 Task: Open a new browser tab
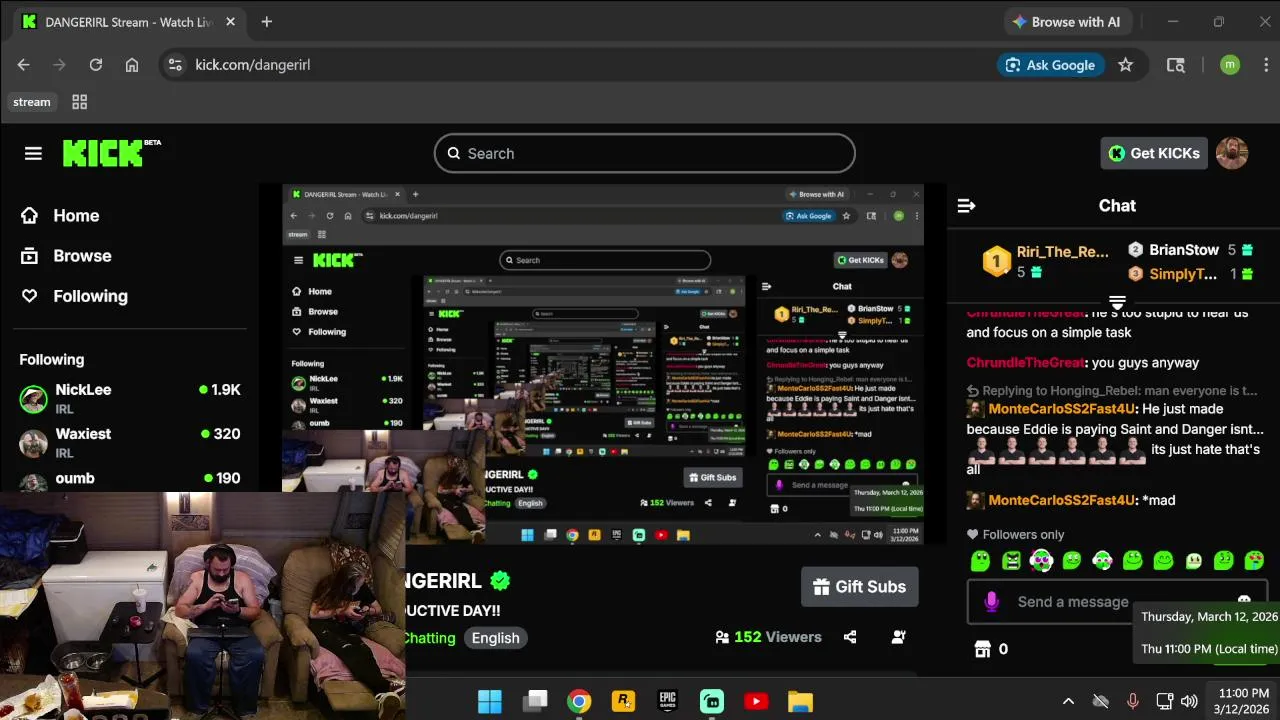click(266, 22)
